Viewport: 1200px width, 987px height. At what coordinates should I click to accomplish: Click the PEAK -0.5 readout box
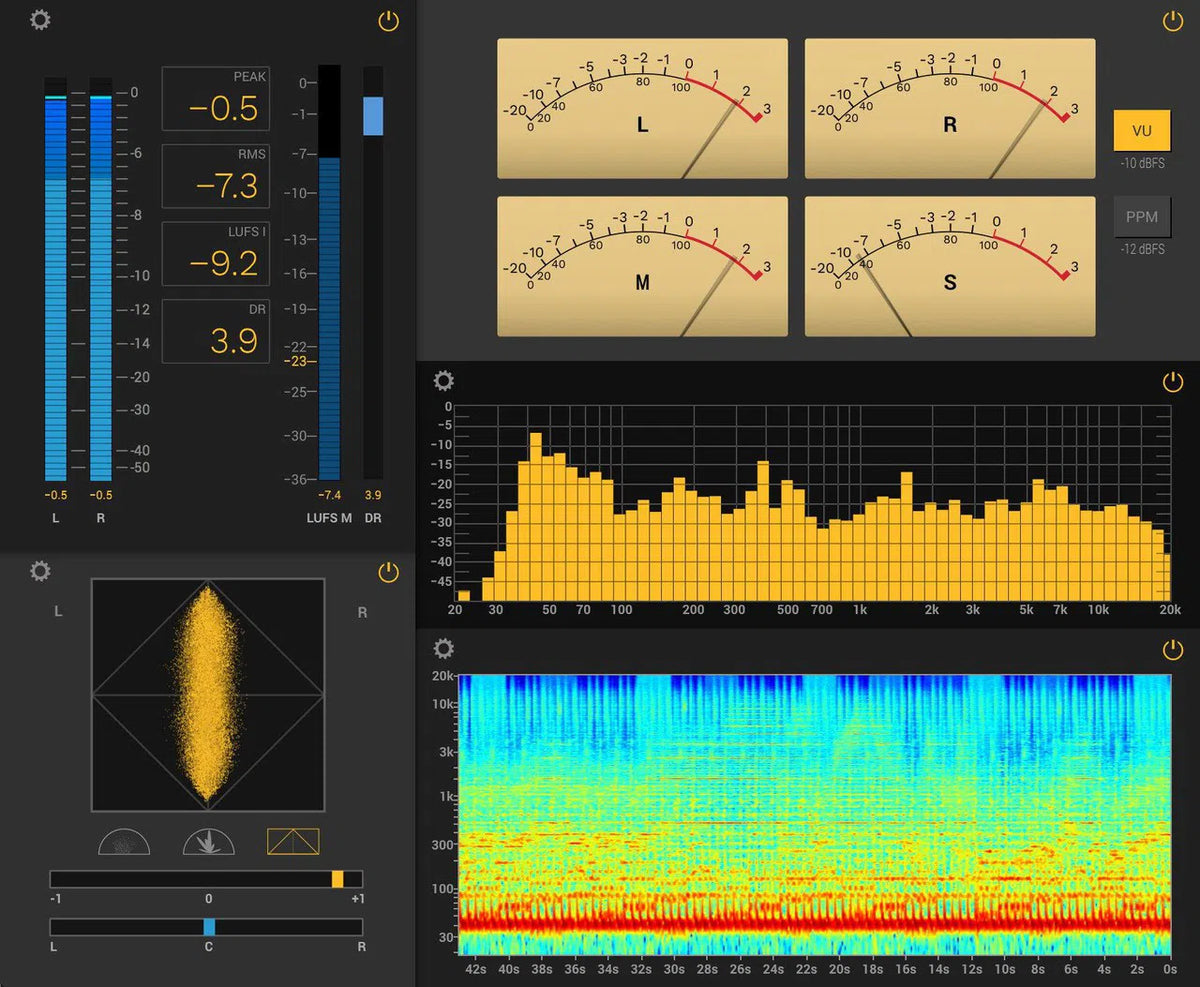(x=216, y=98)
